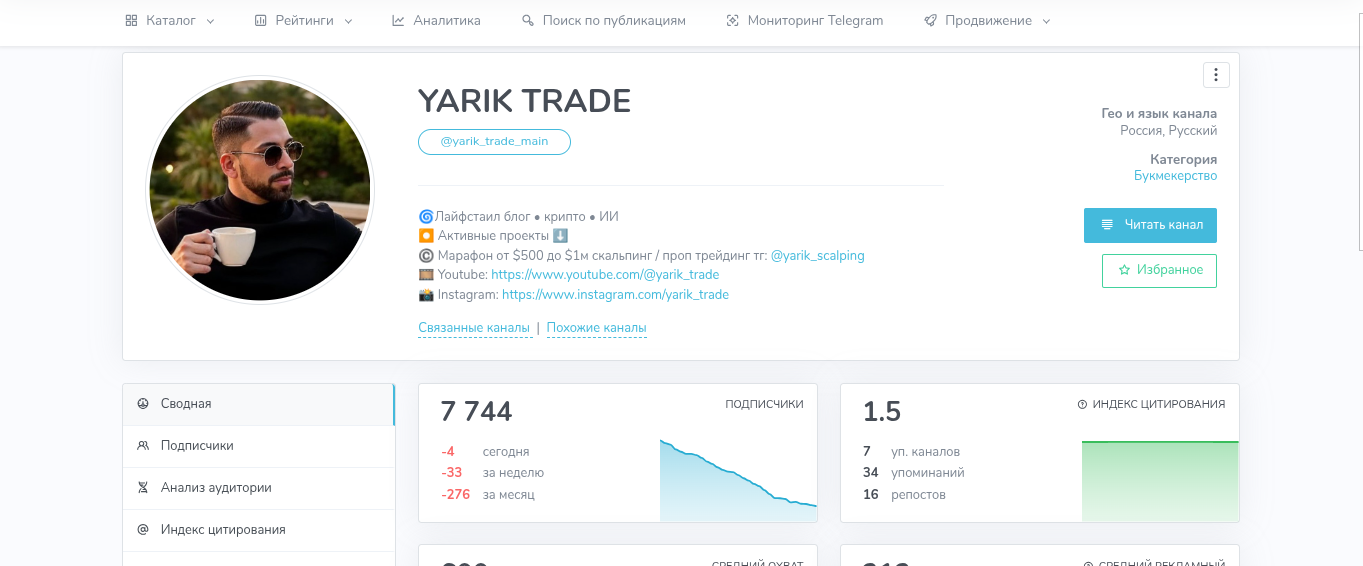Select the Индекс цитирования sidebar tab
1363x566 pixels.
point(259,530)
